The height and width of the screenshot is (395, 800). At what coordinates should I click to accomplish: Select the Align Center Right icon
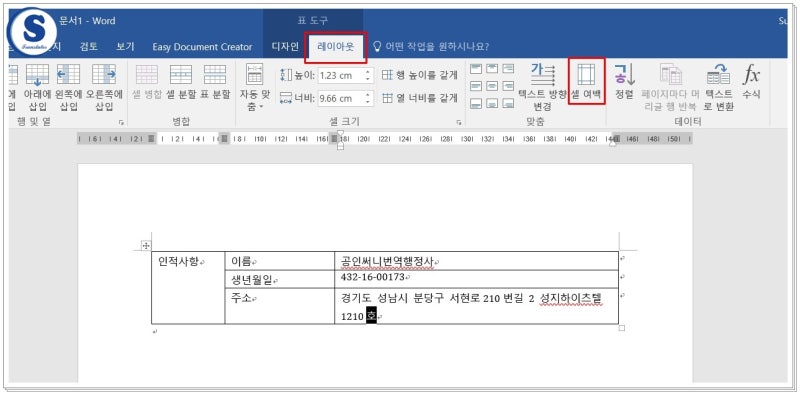pos(508,86)
